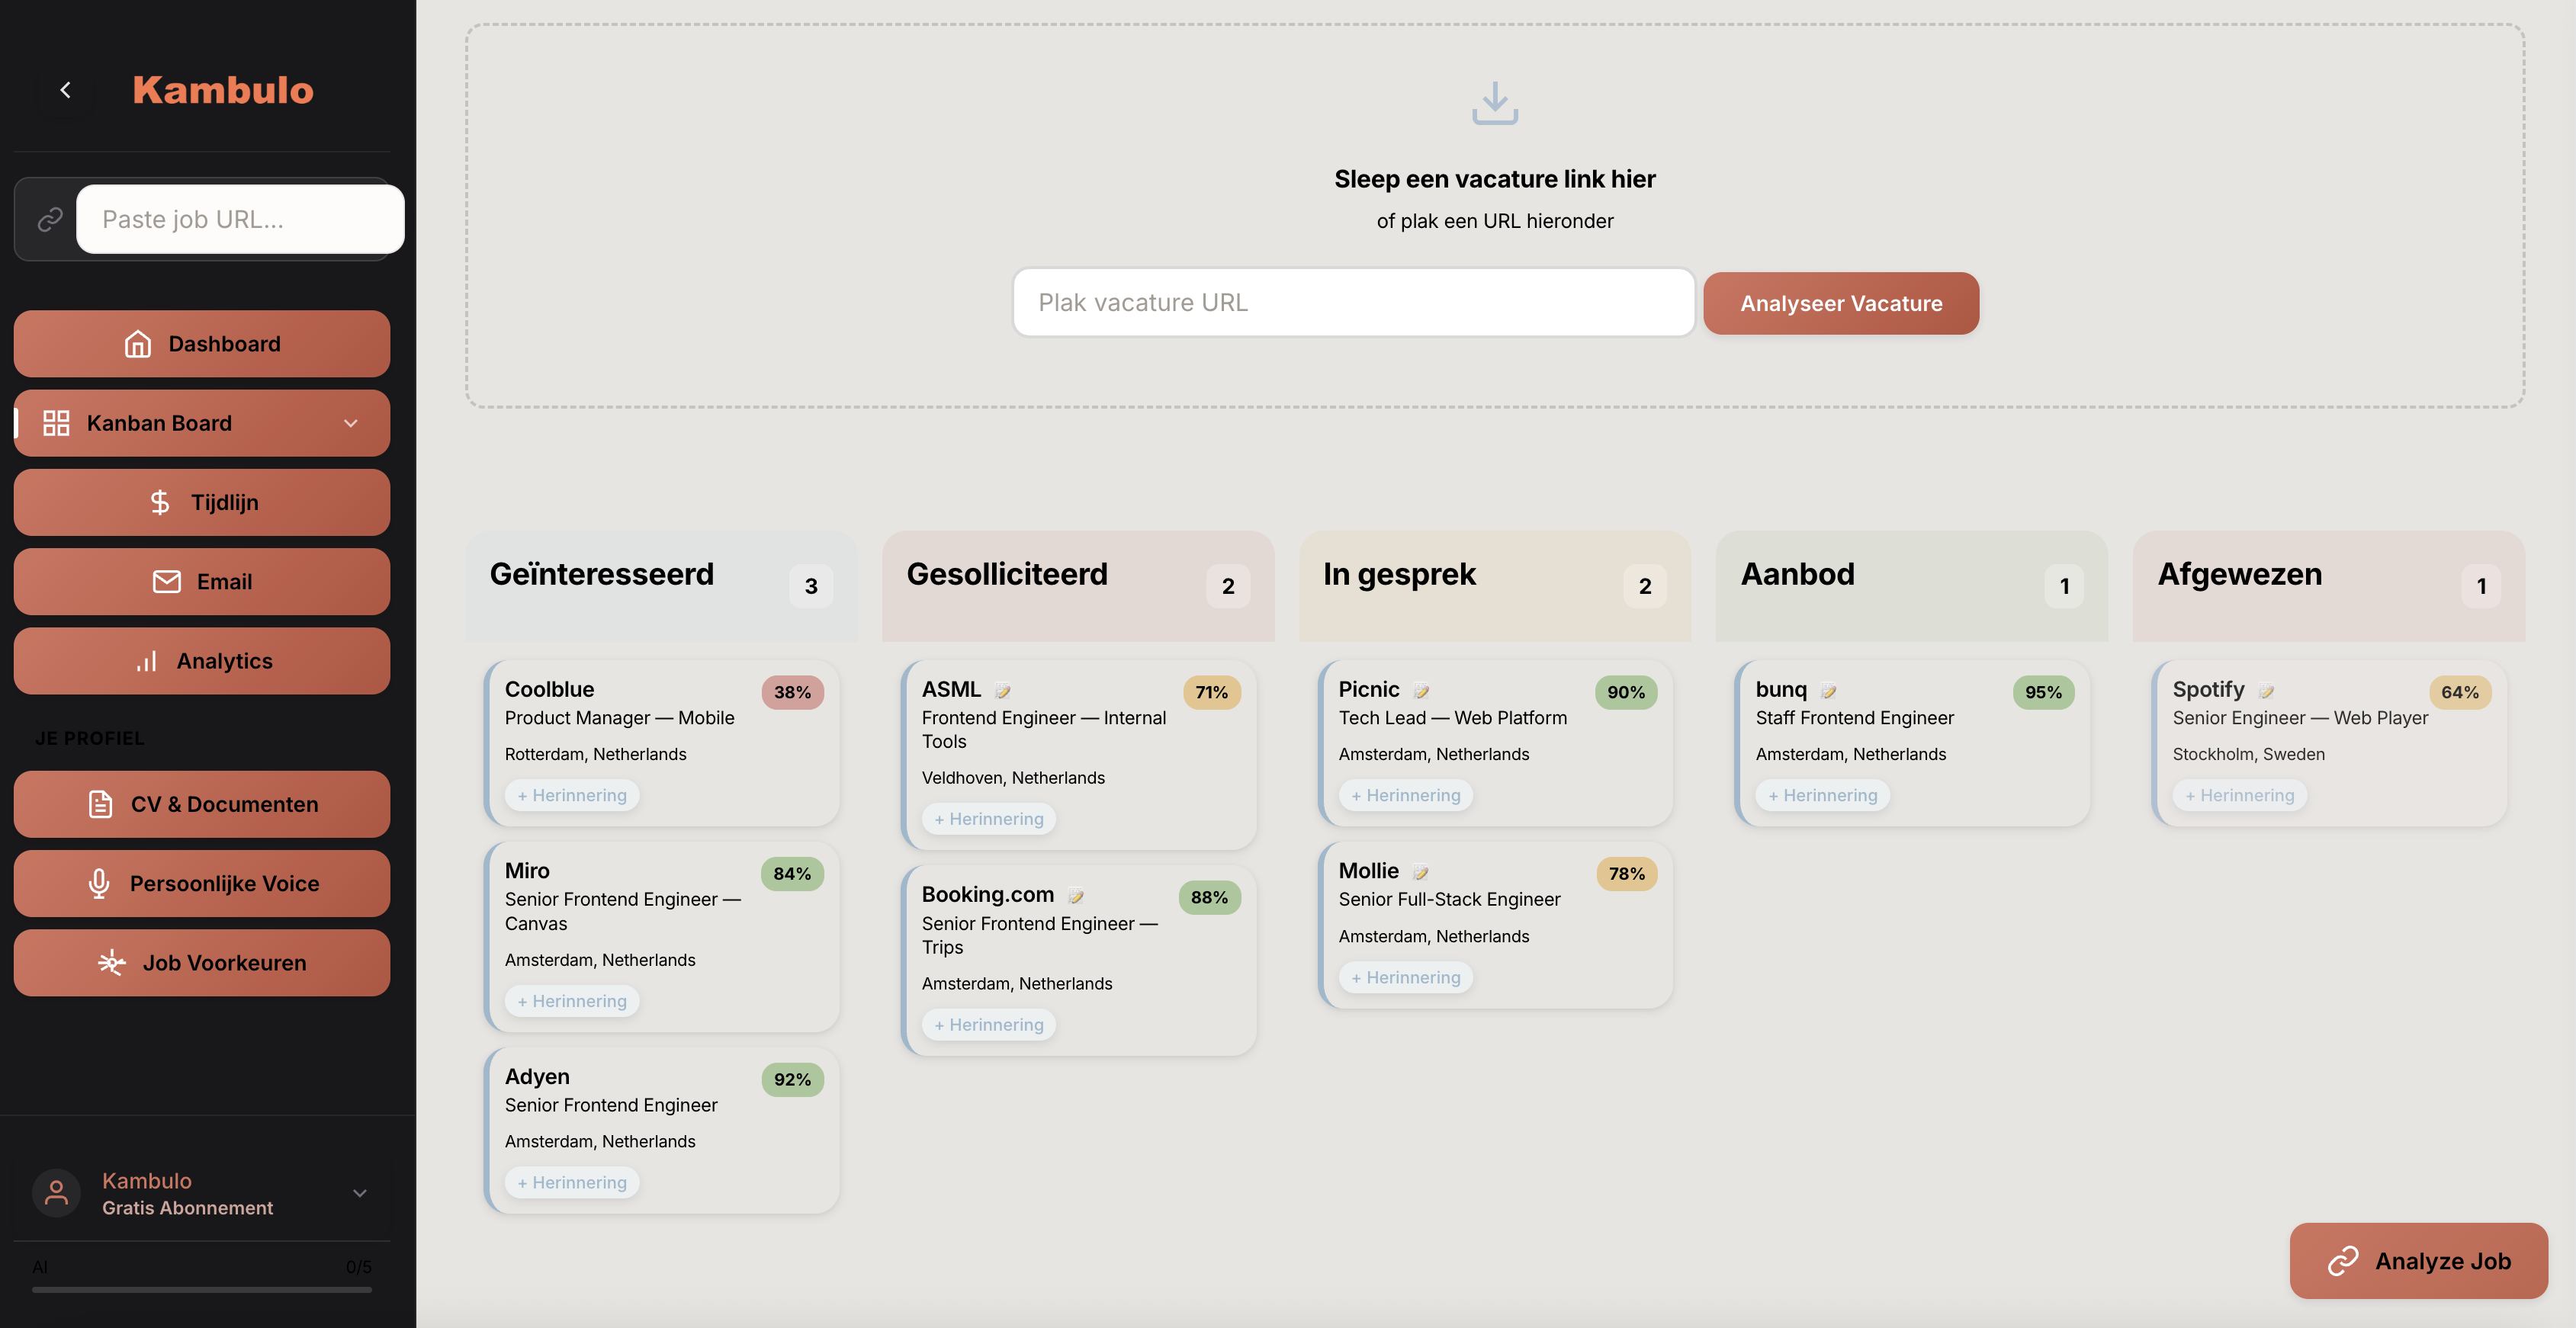Click the 95% match badge on bunq
The image size is (2576, 1328).
tap(2043, 692)
